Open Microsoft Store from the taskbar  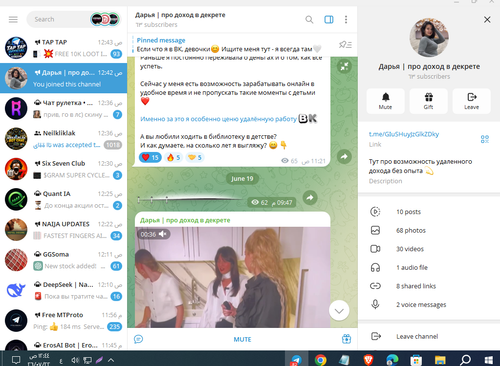[416, 360]
